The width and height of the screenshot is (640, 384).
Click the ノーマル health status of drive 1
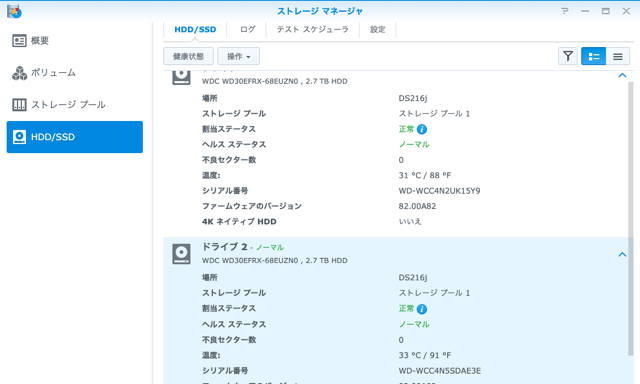point(414,144)
